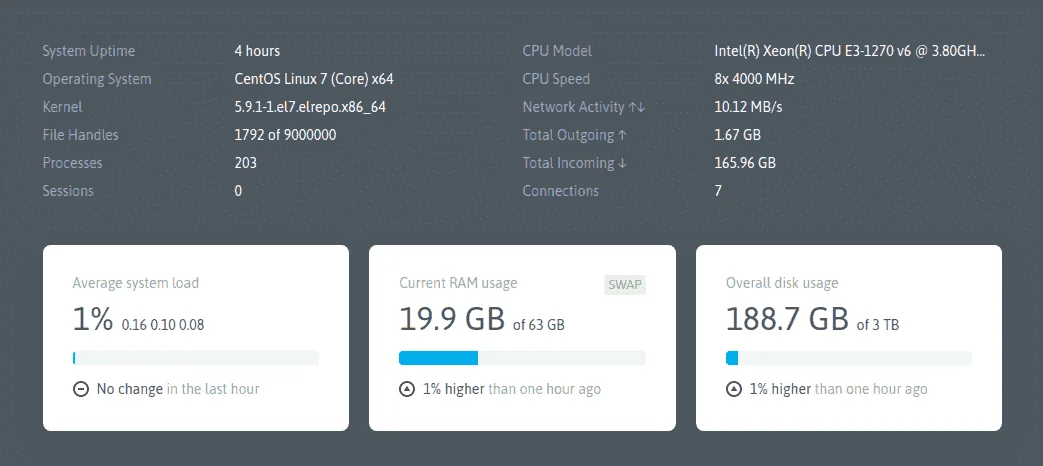Image resolution: width=1043 pixels, height=466 pixels.
Task: Click the '19.9 GB' RAM figure
Action: pos(452,319)
